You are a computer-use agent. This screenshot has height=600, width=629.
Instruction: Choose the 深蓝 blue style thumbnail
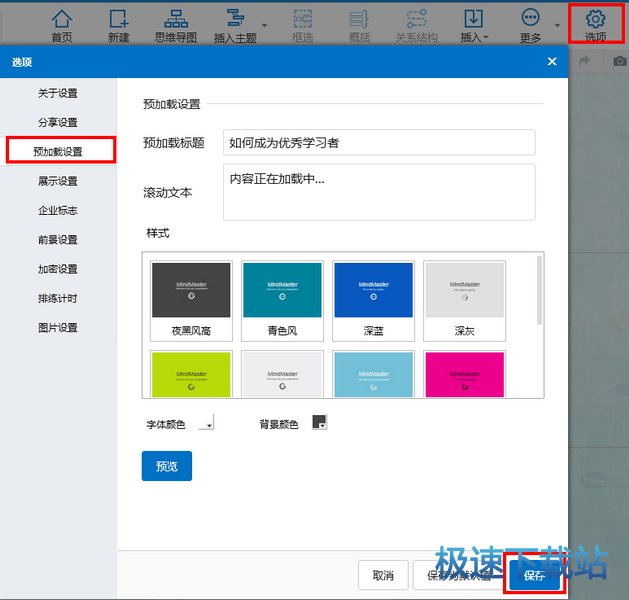pos(373,301)
